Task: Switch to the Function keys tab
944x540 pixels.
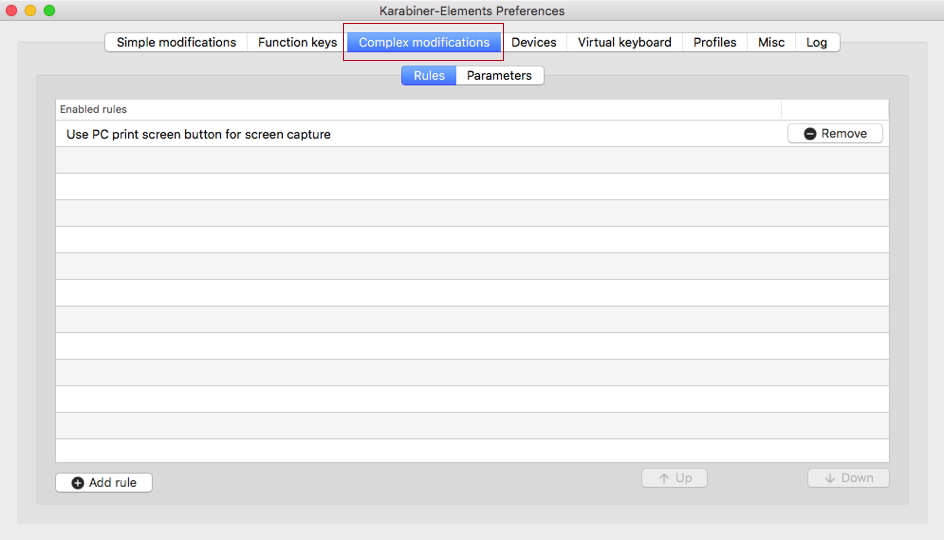Action: pyautogui.click(x=297, y=42)
